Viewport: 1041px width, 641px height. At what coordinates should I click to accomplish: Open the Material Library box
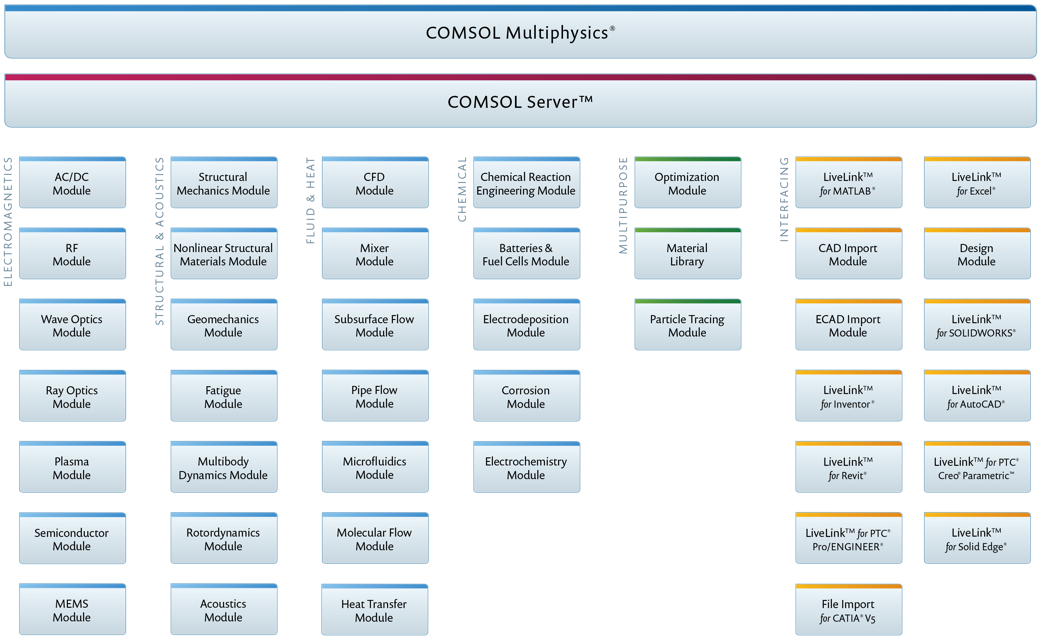coord(688,253)
